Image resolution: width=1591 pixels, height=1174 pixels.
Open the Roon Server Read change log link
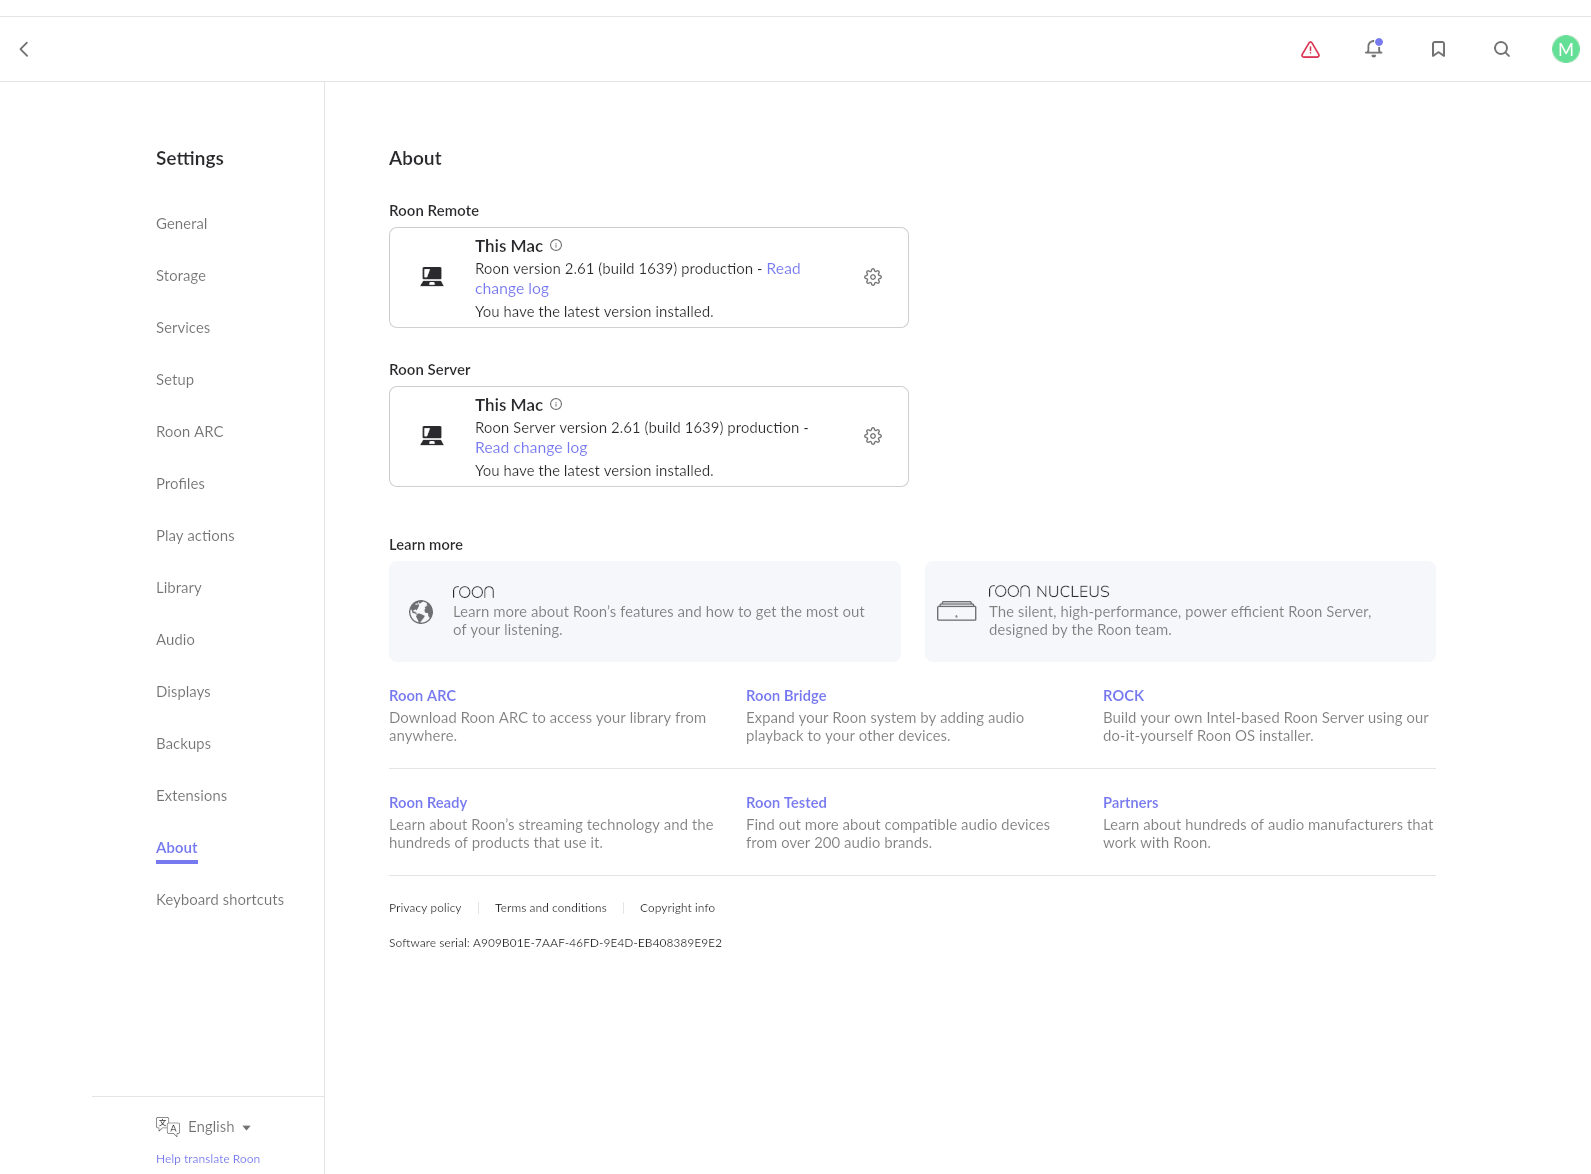click(x=531, y=448)
